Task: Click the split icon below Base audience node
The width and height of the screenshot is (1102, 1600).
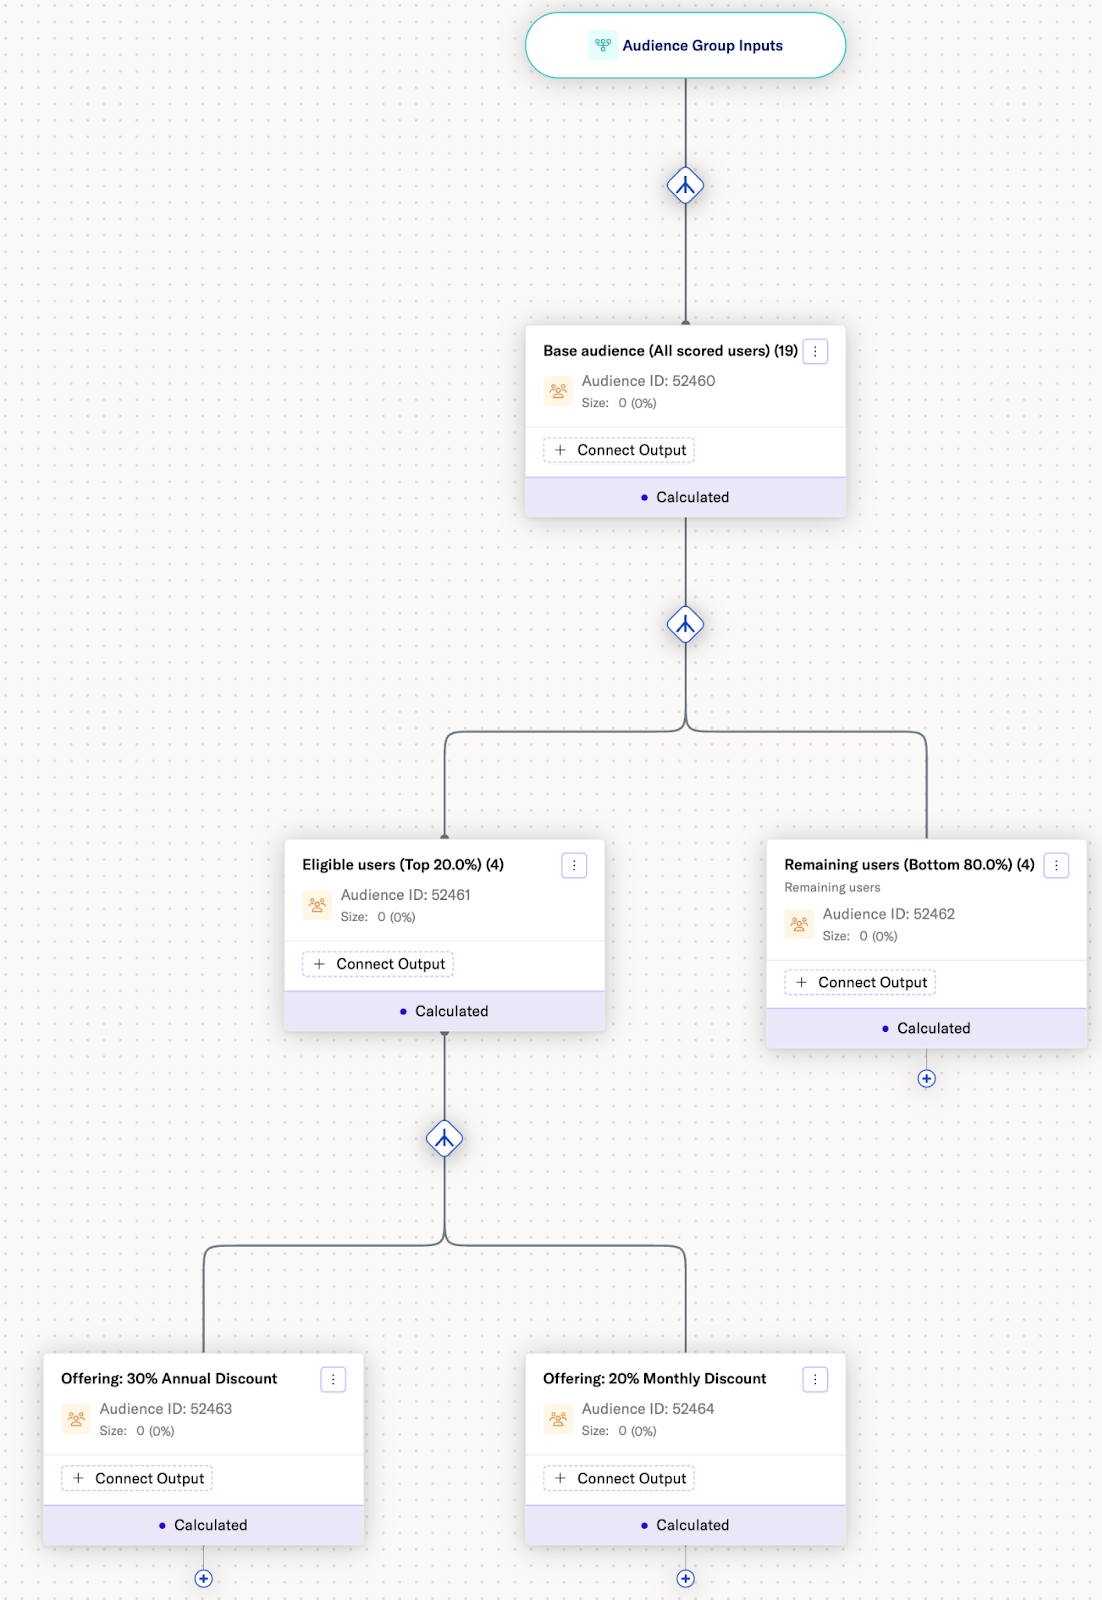Action: 685,625
